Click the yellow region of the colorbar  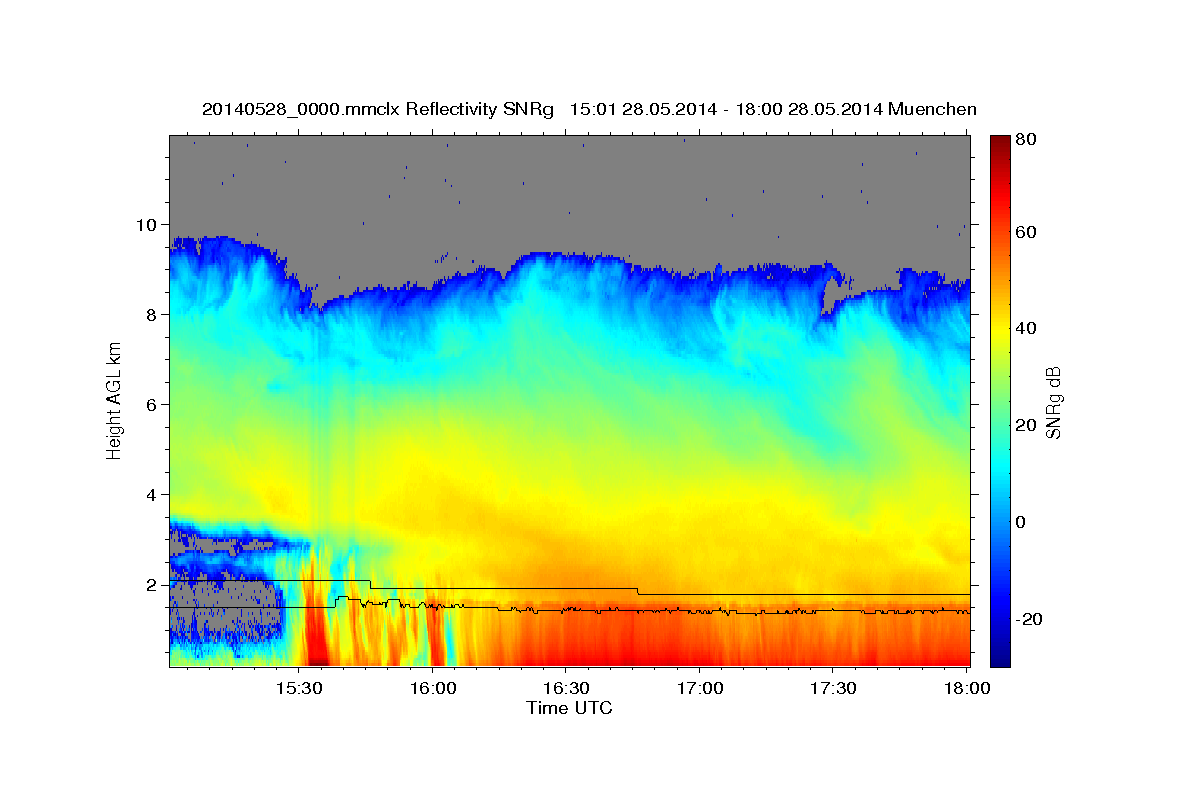tap(1000, 330)
